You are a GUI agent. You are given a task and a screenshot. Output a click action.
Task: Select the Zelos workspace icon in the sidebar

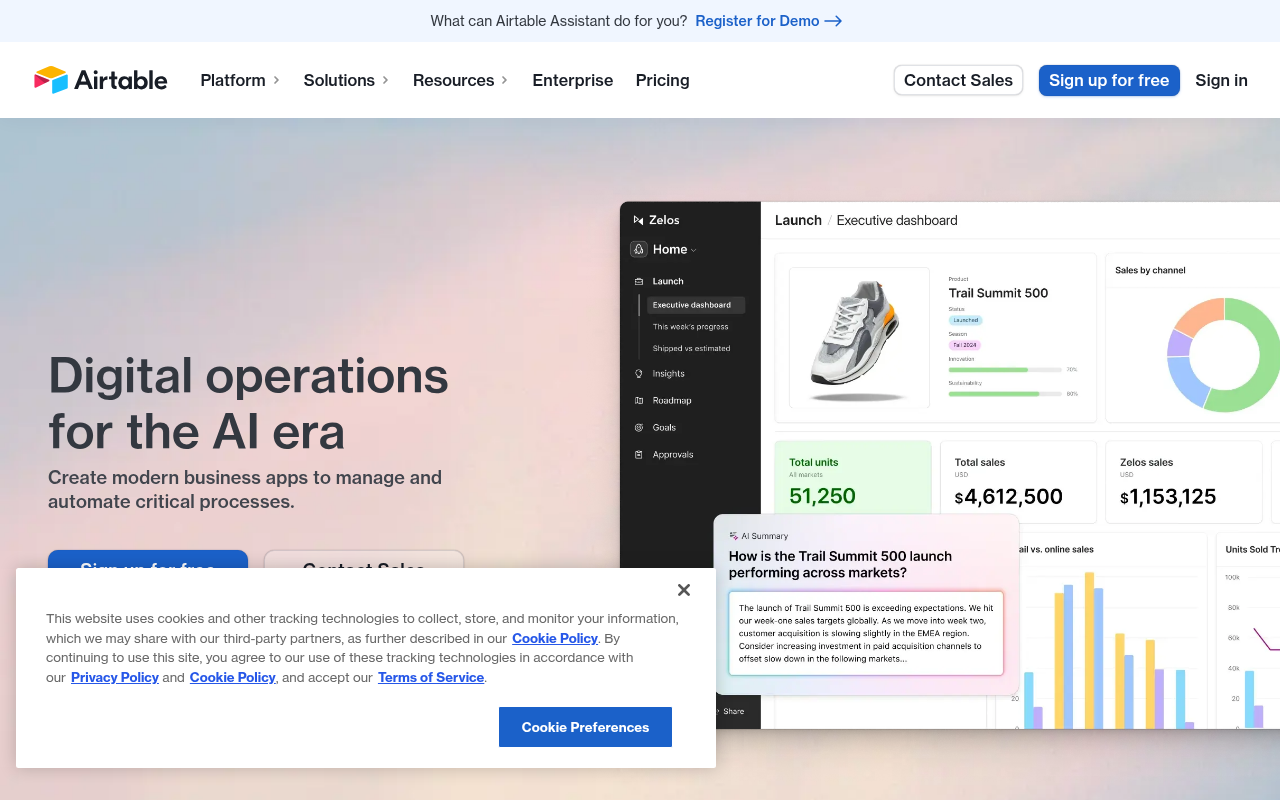(x=638, y=219)
